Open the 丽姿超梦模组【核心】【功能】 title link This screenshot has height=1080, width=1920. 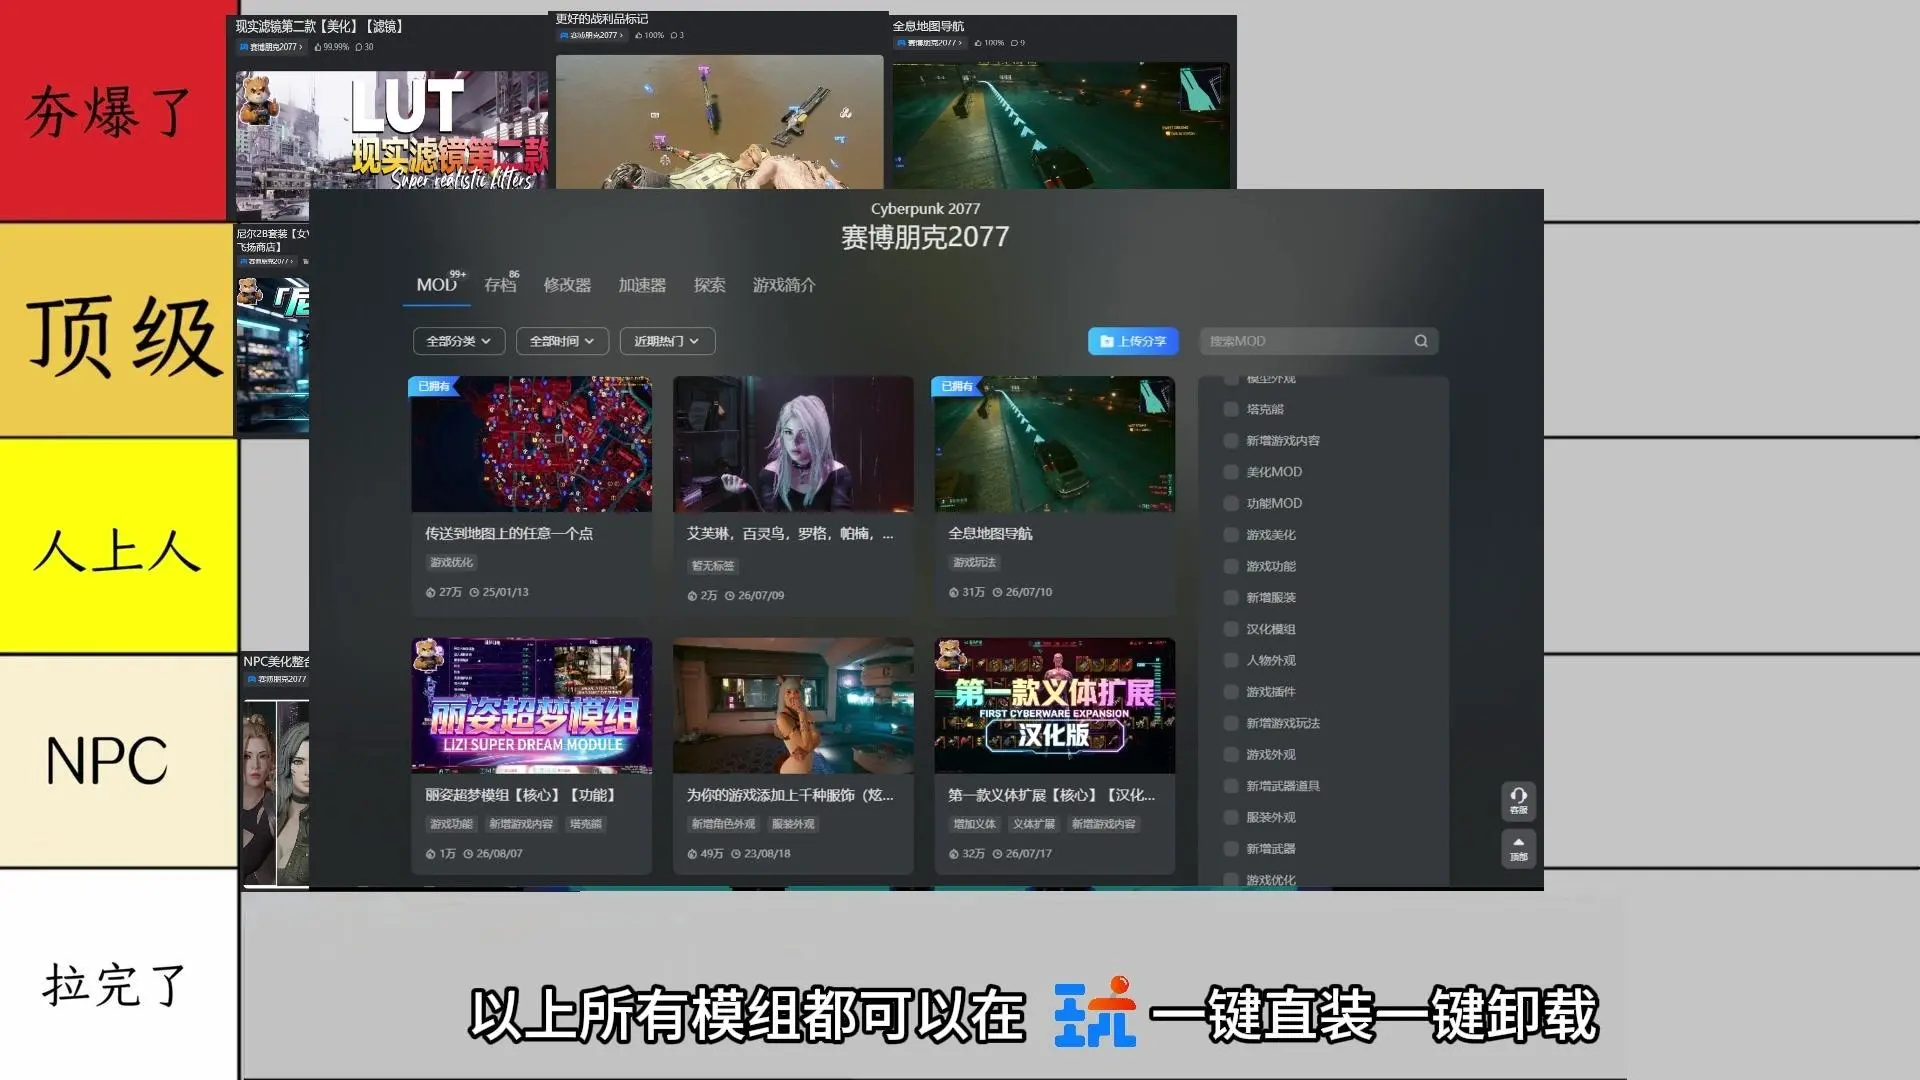click(520, 795)
